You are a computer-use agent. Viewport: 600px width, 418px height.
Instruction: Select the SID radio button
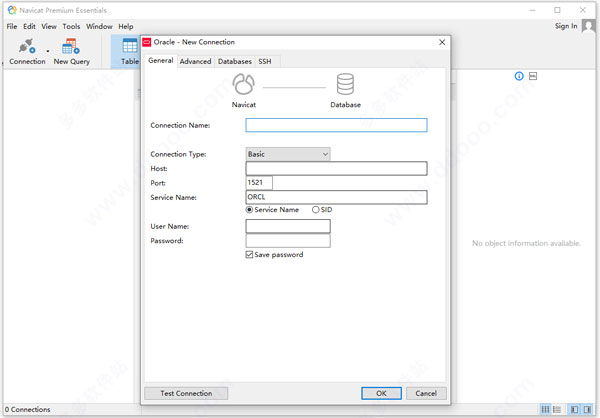point(315,210)
